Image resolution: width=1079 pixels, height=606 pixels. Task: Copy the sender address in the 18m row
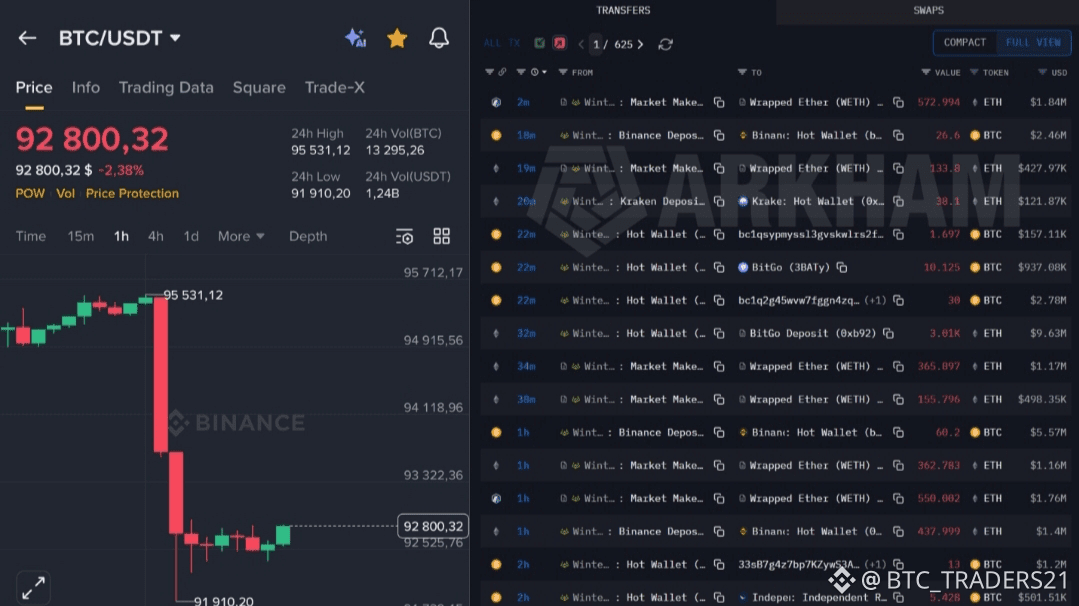click(x=719, y=136)
